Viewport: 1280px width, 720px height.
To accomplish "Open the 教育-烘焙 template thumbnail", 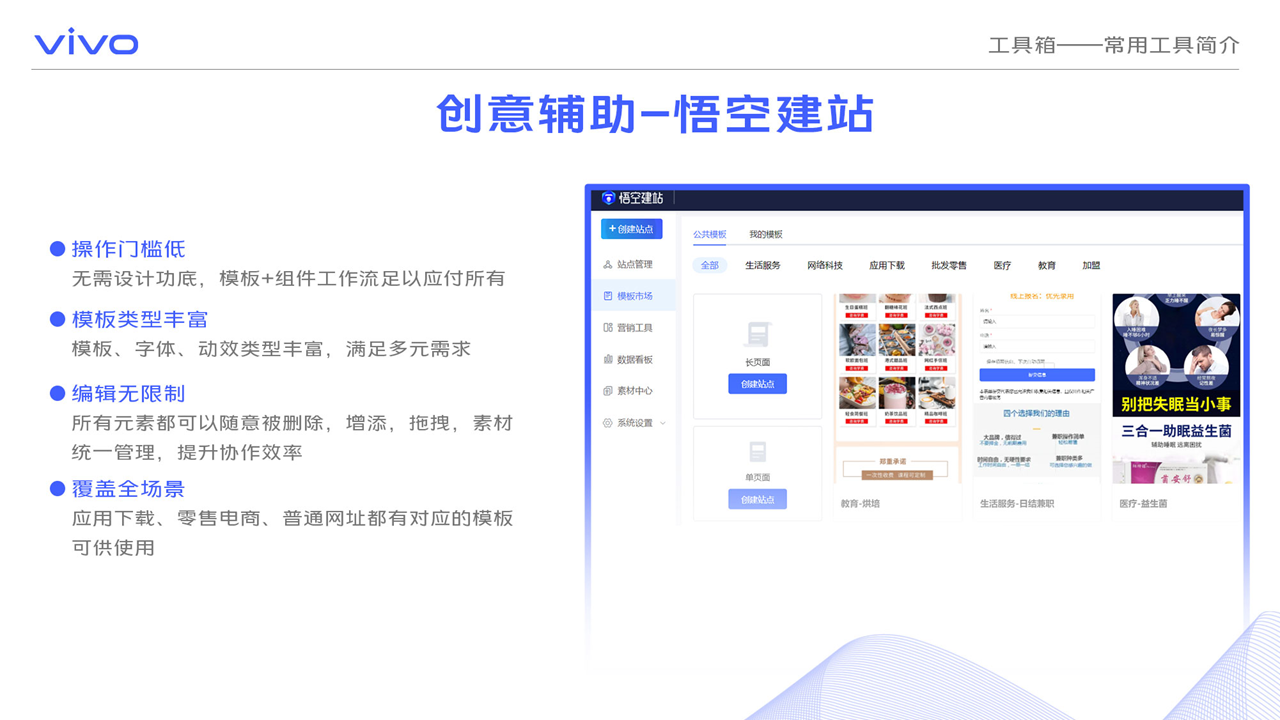I will (x=897, y=388).
